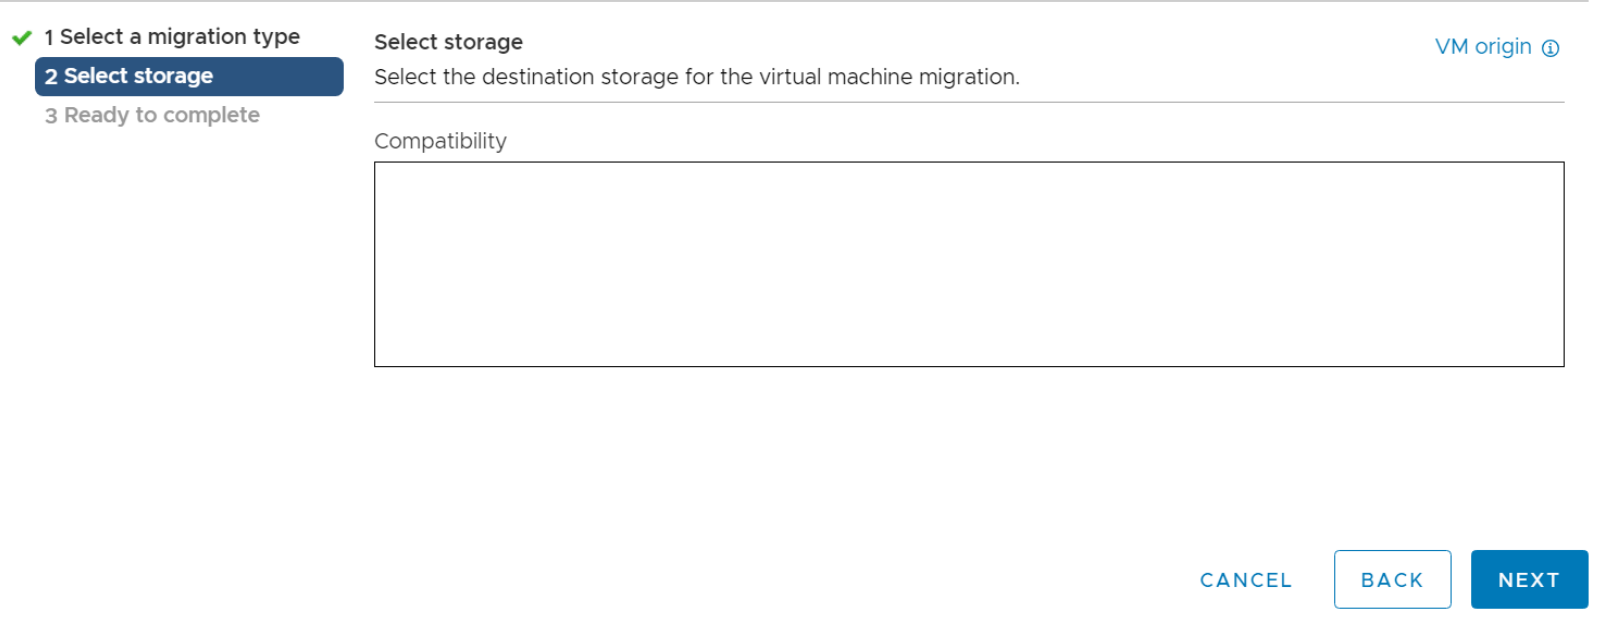Click the Select storage heading
Image resolution: width=1603 pixels, height=618 pixels.
pyautogui.click(x=448, y=42)
